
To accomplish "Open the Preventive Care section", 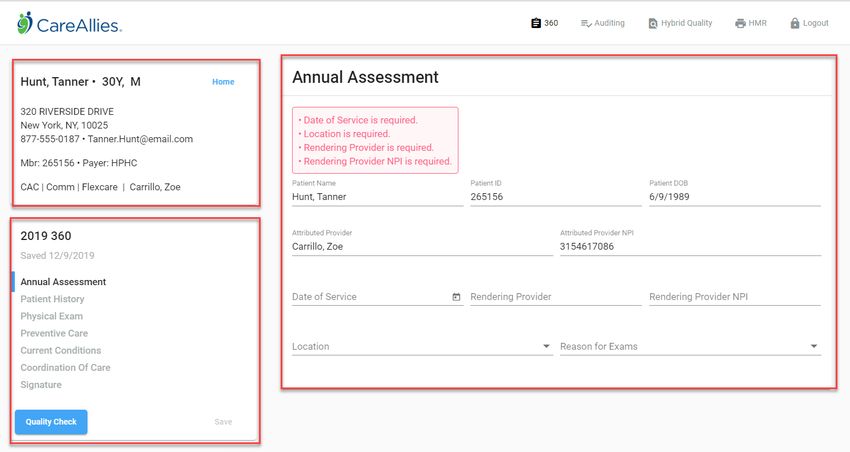I will (54, 333).
